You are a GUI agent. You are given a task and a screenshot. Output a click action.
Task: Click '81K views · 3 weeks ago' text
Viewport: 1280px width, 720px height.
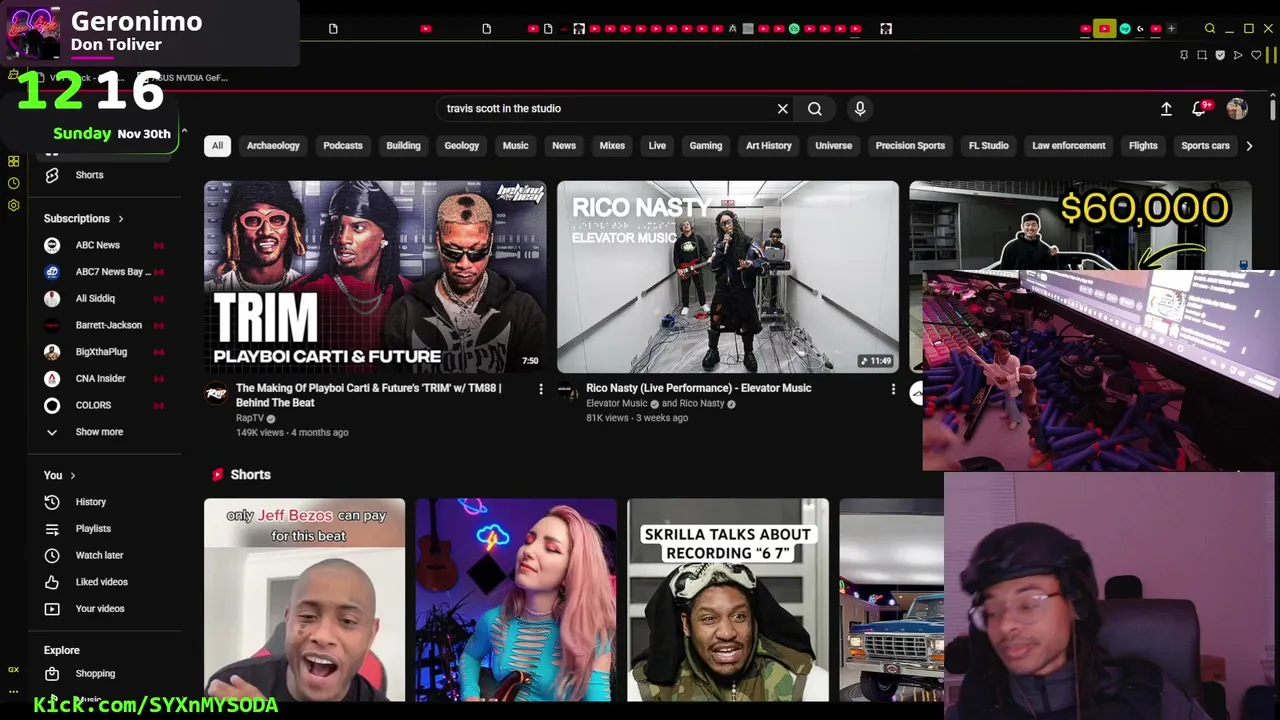(x=637, y=418)
